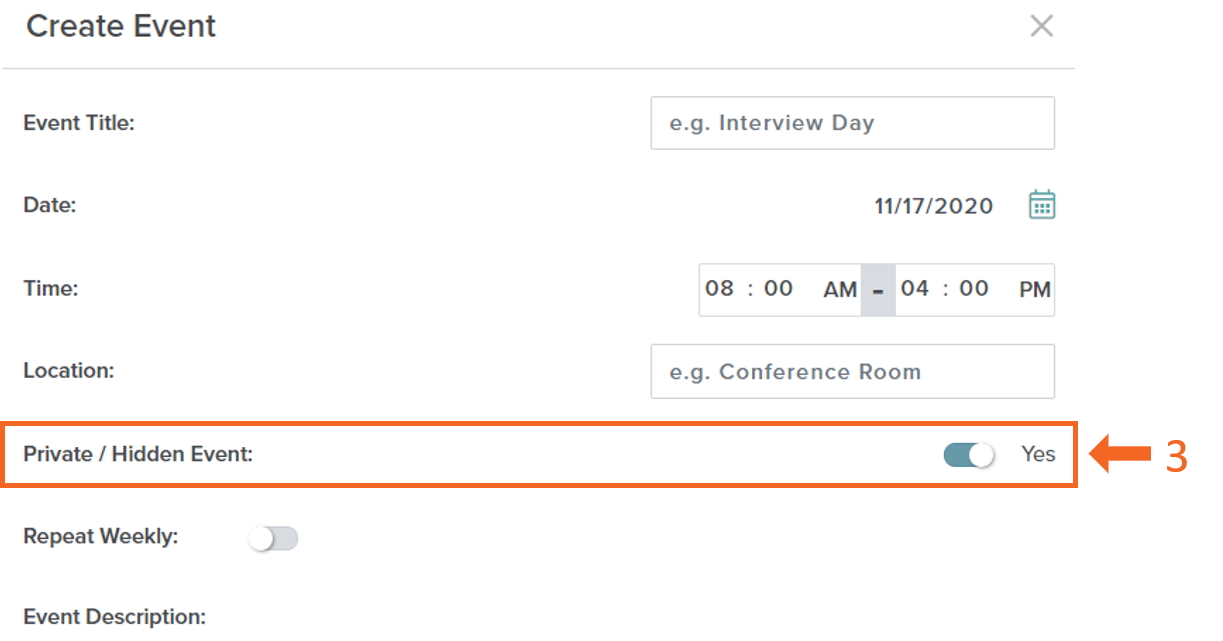Click the Create Event heading
The width and height of the screenshot is (1223, 641).
tap(121, 26)
